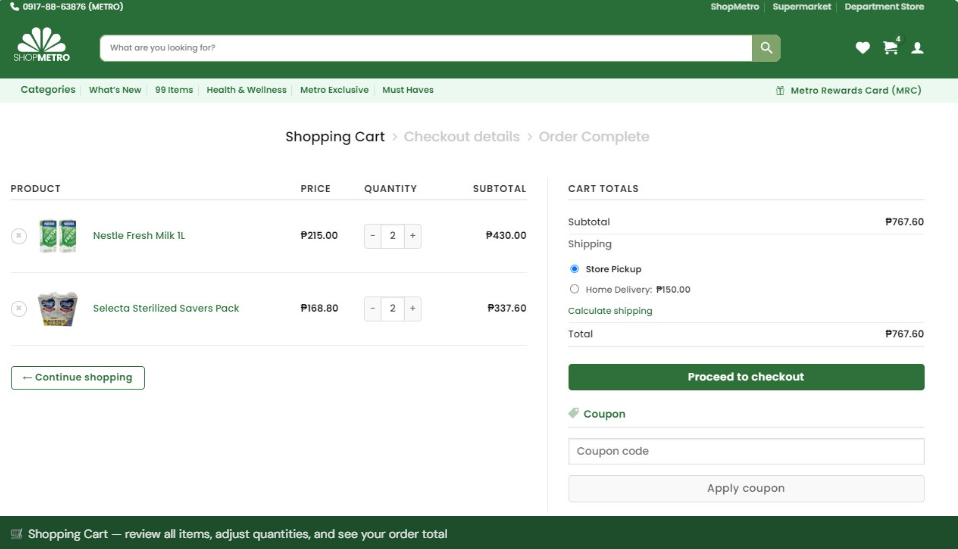Click the ShopMetro logo
This screenshot has height=549, width=958.
tap(42, 45)
